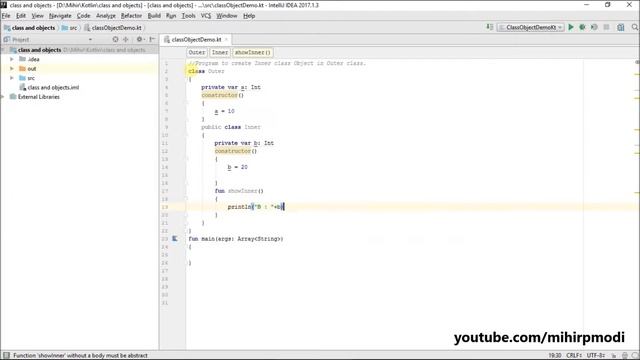
Task: Click the Stop process square icon
Action: (607, 27)
